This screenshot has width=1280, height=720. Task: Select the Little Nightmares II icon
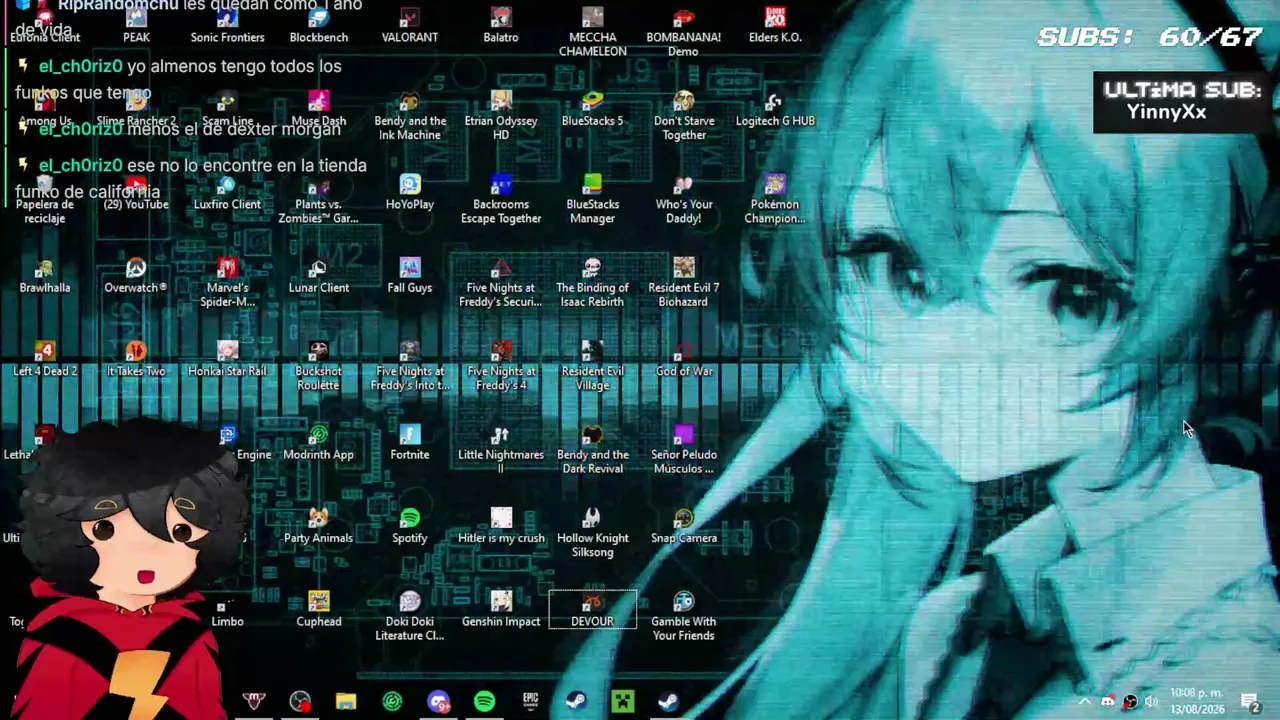501,450
